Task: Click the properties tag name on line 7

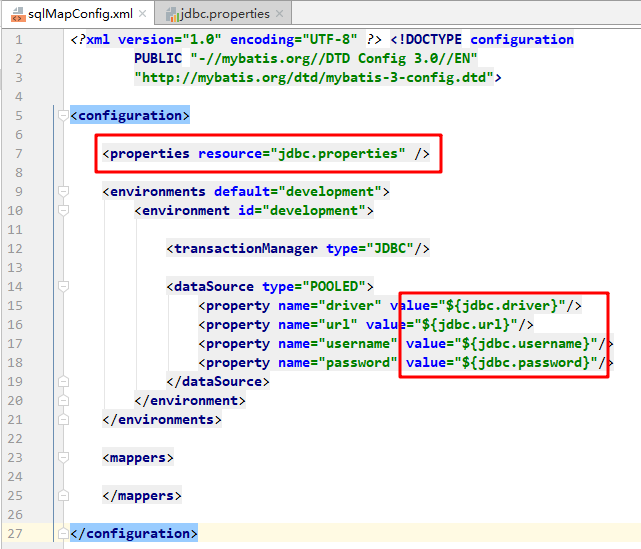Action: point(150,154)
